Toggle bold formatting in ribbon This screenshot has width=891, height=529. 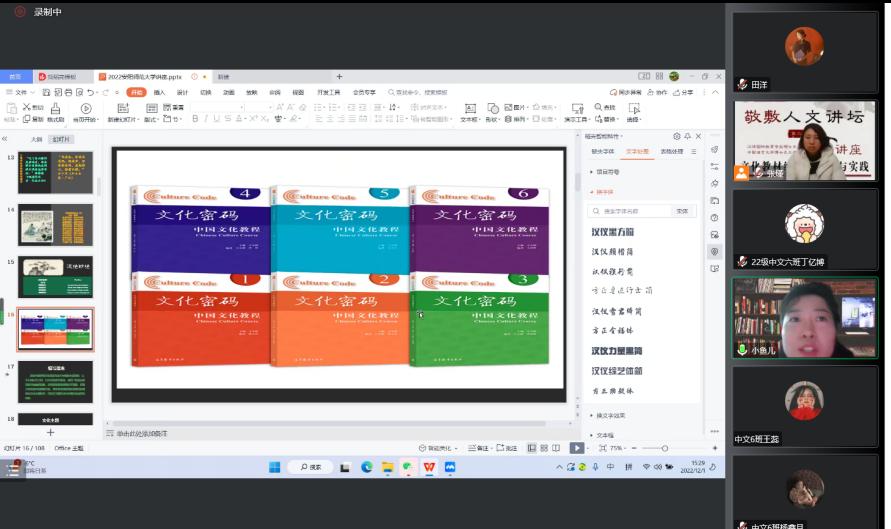click(x=196, y=118)
